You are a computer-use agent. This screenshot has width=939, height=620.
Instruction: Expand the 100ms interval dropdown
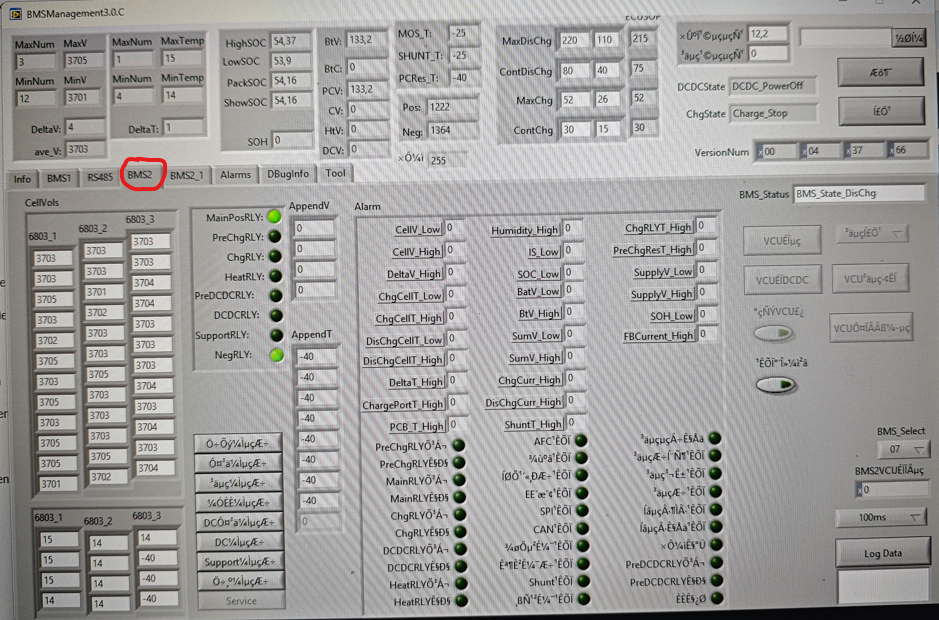click(881, 517)
